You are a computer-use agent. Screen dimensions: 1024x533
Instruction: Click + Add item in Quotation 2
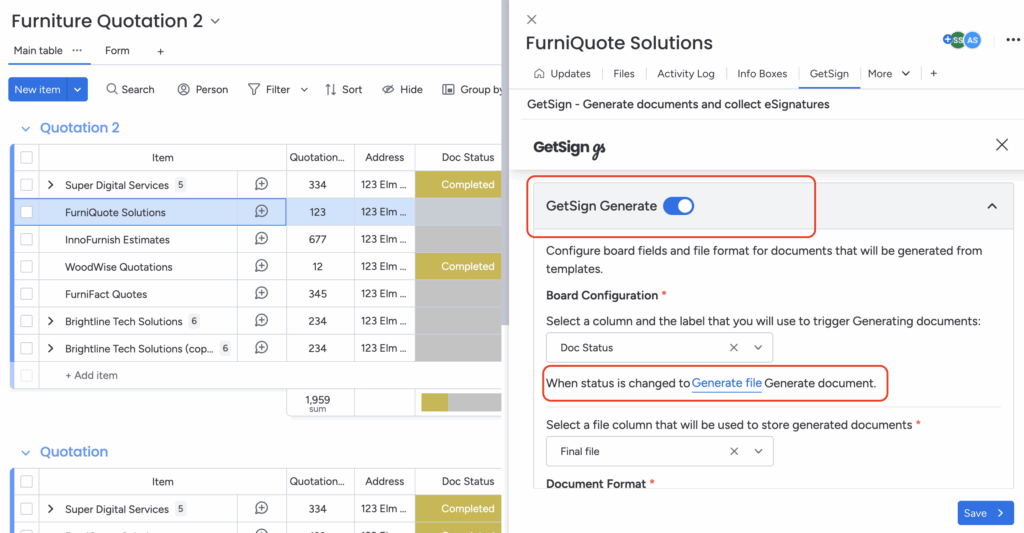[91, 376]
